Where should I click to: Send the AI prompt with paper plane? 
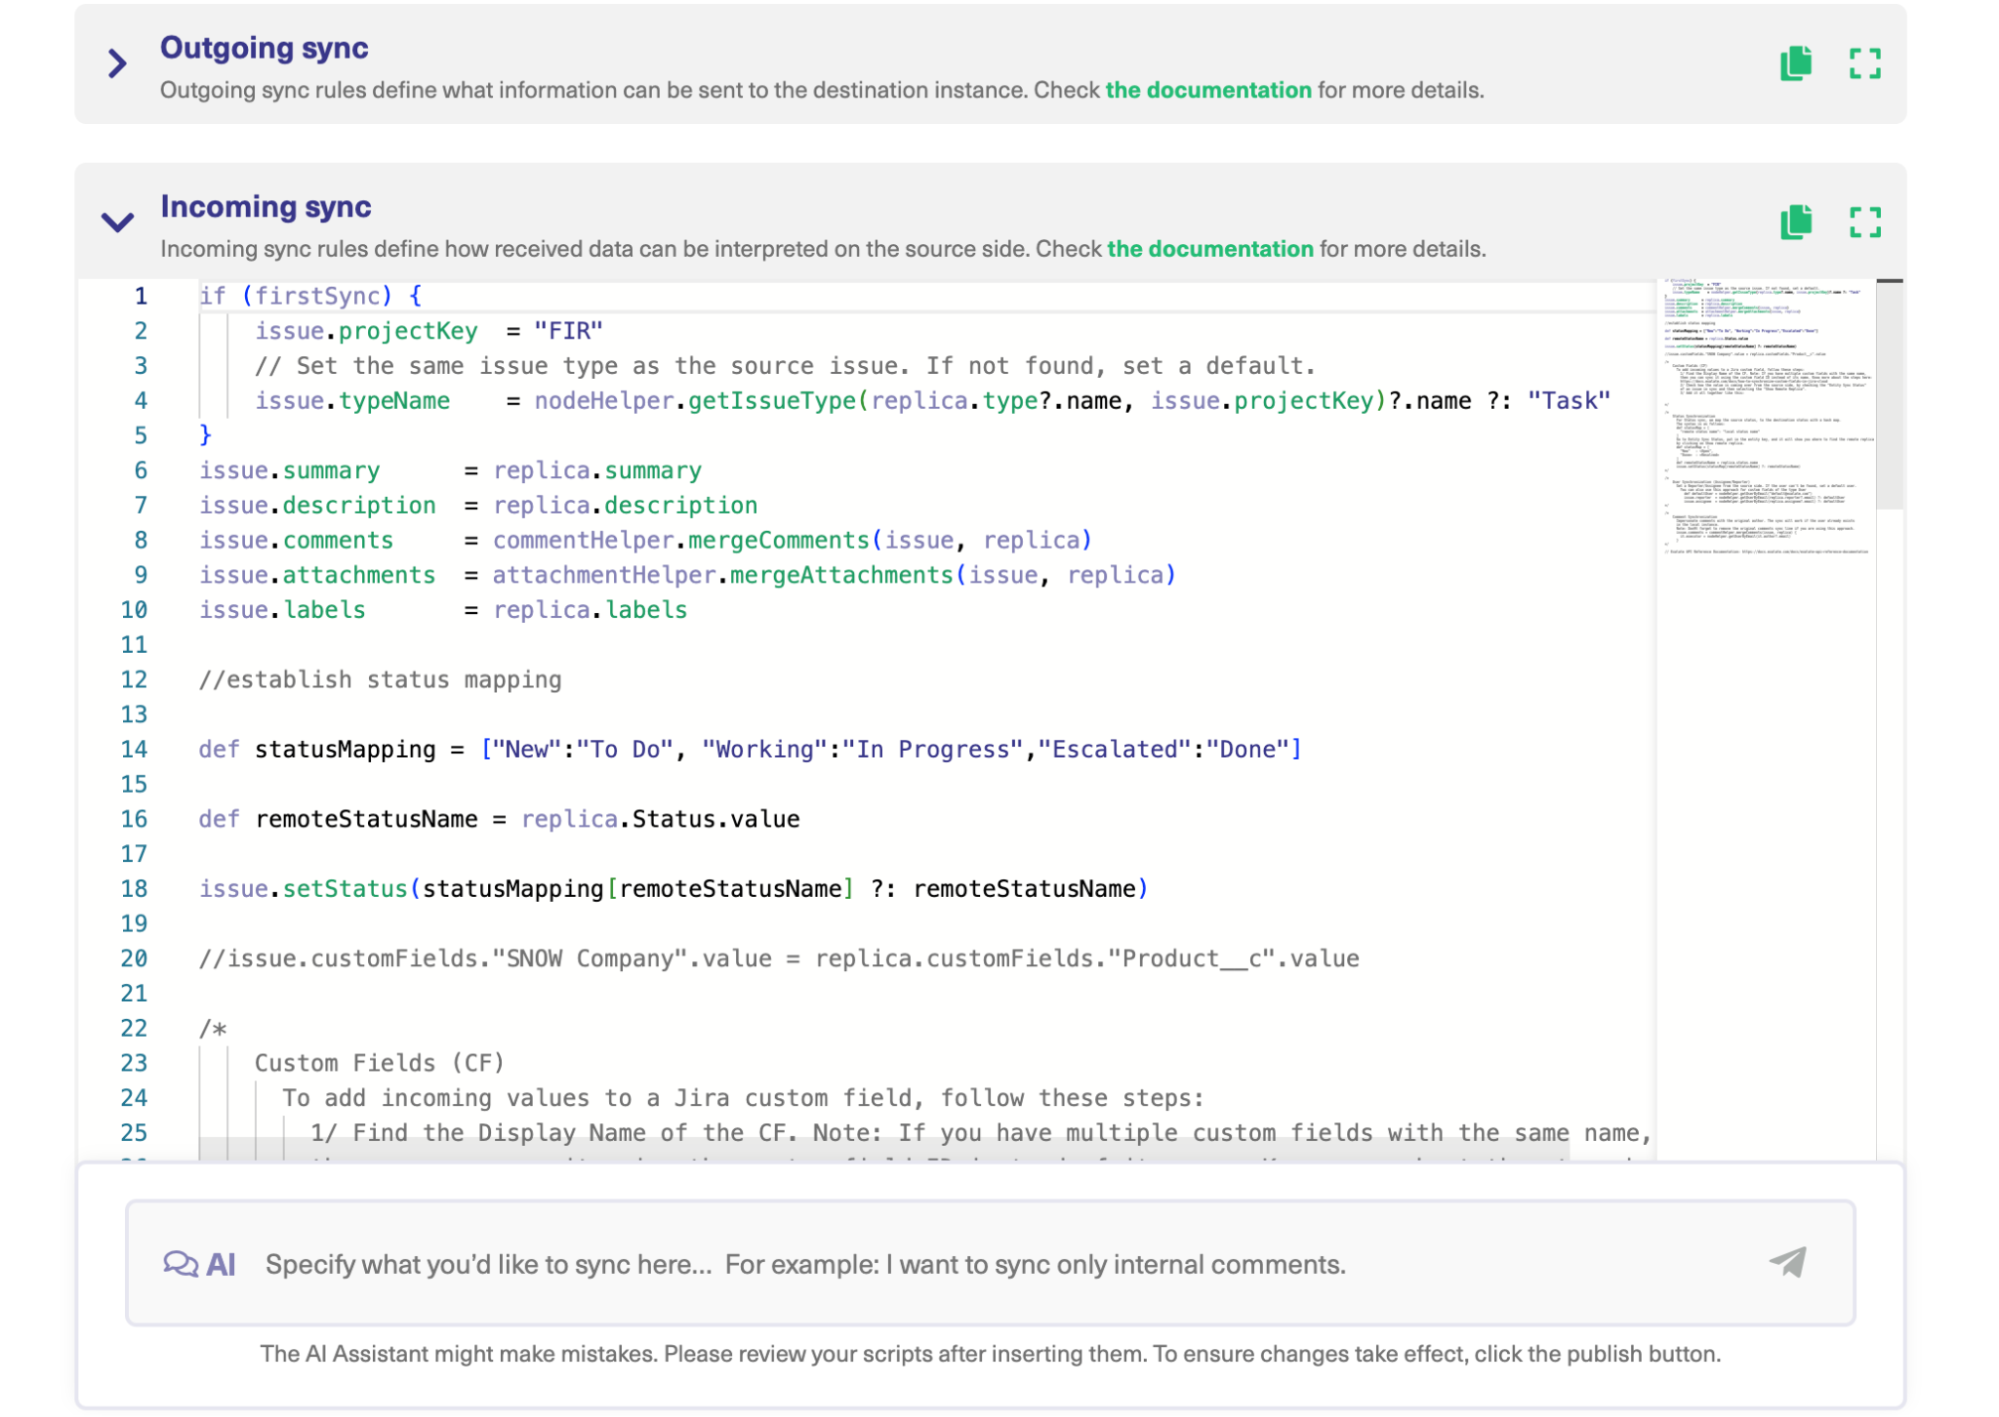[1787, 1262]
